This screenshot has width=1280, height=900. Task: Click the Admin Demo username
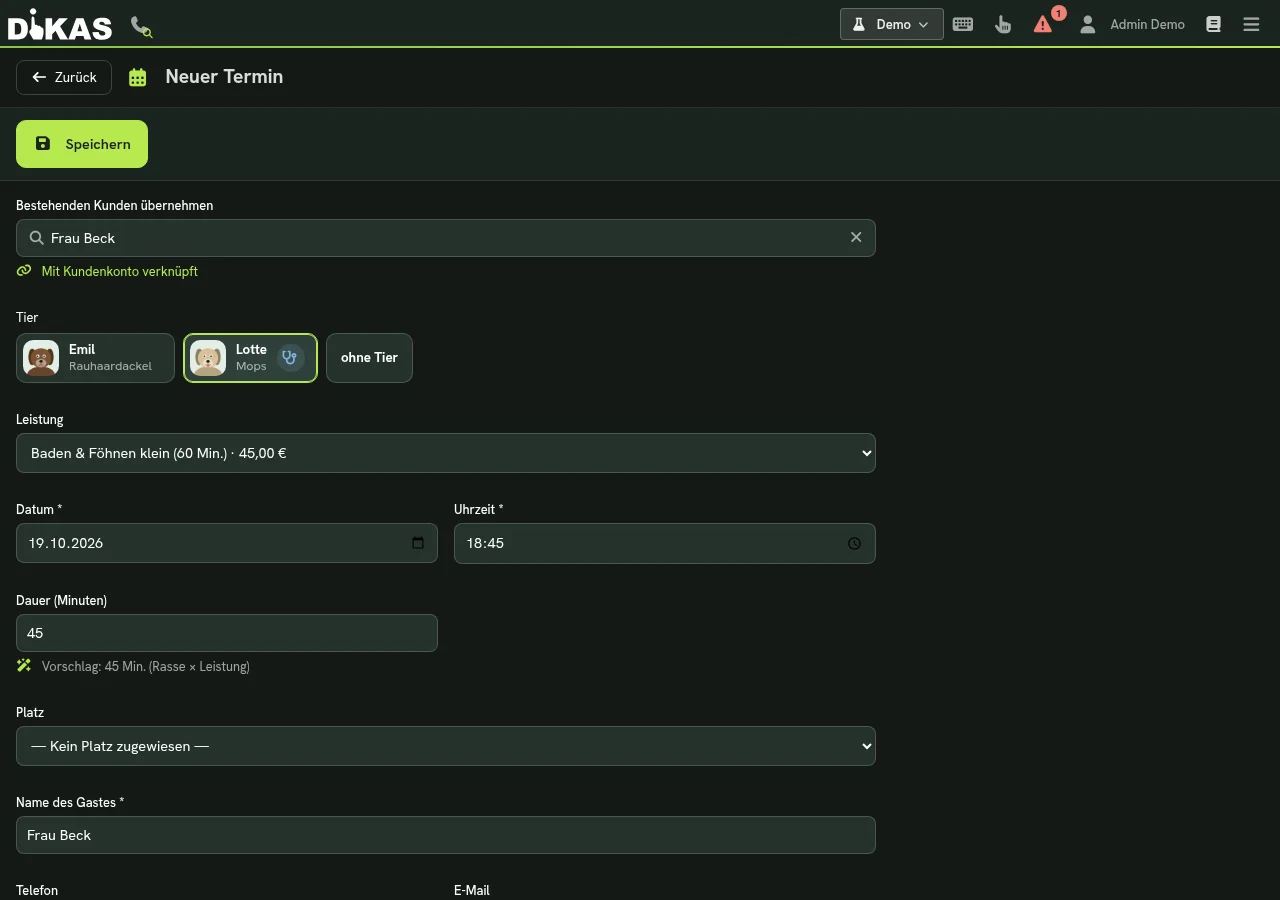click(x=1147, y=24)
